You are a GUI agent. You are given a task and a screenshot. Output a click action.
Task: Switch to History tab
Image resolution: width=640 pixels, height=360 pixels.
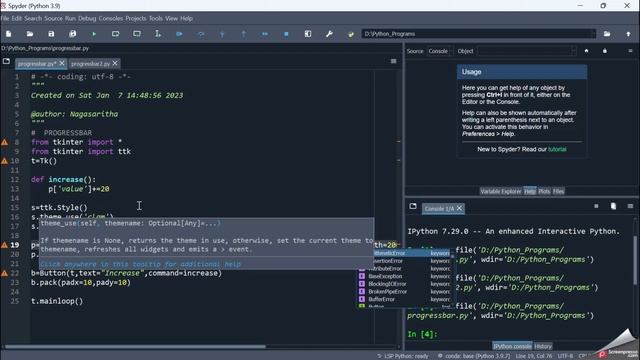coord(543,346)
